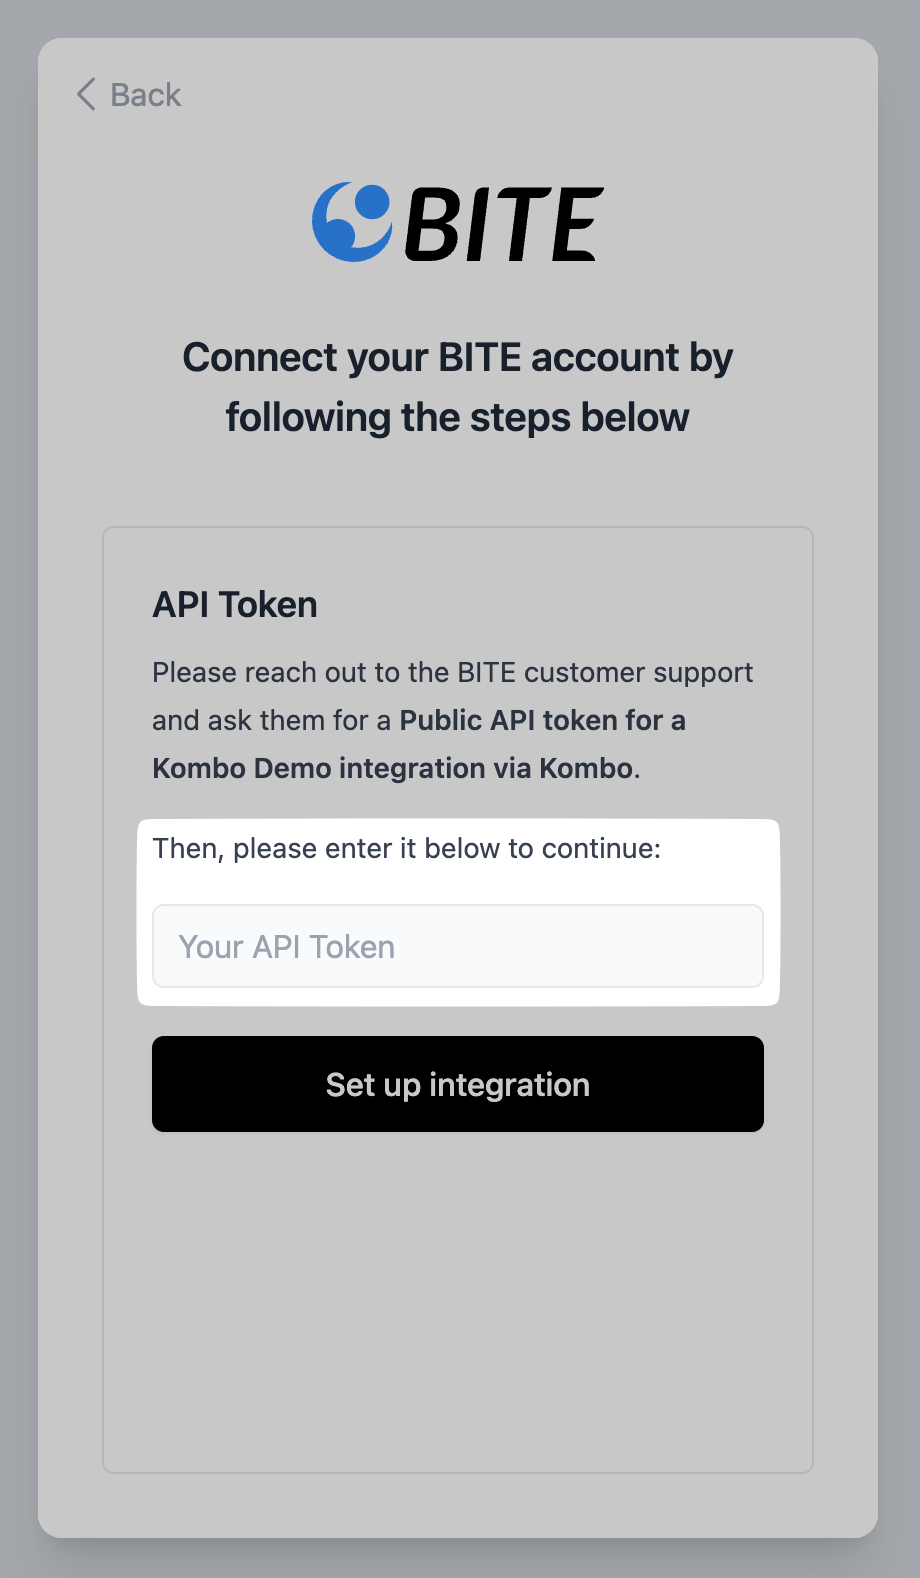Select the "API Token" section title
920x1578 pixels.
pos(235,605)
